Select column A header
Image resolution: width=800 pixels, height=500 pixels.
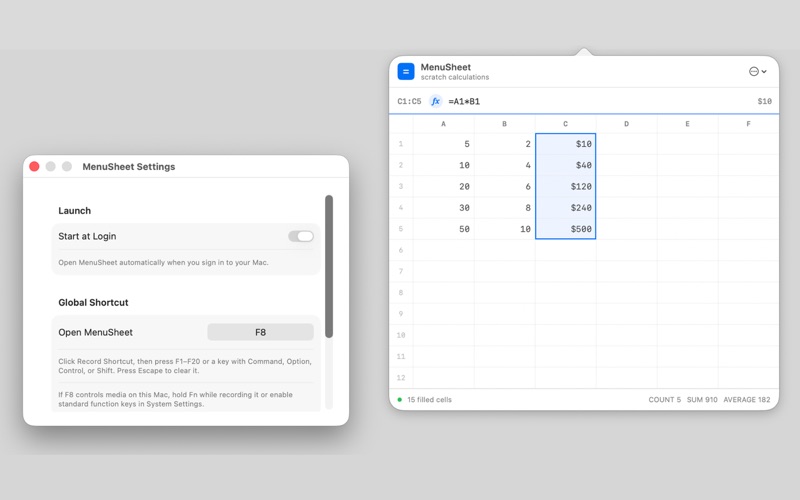coord(443,124)
